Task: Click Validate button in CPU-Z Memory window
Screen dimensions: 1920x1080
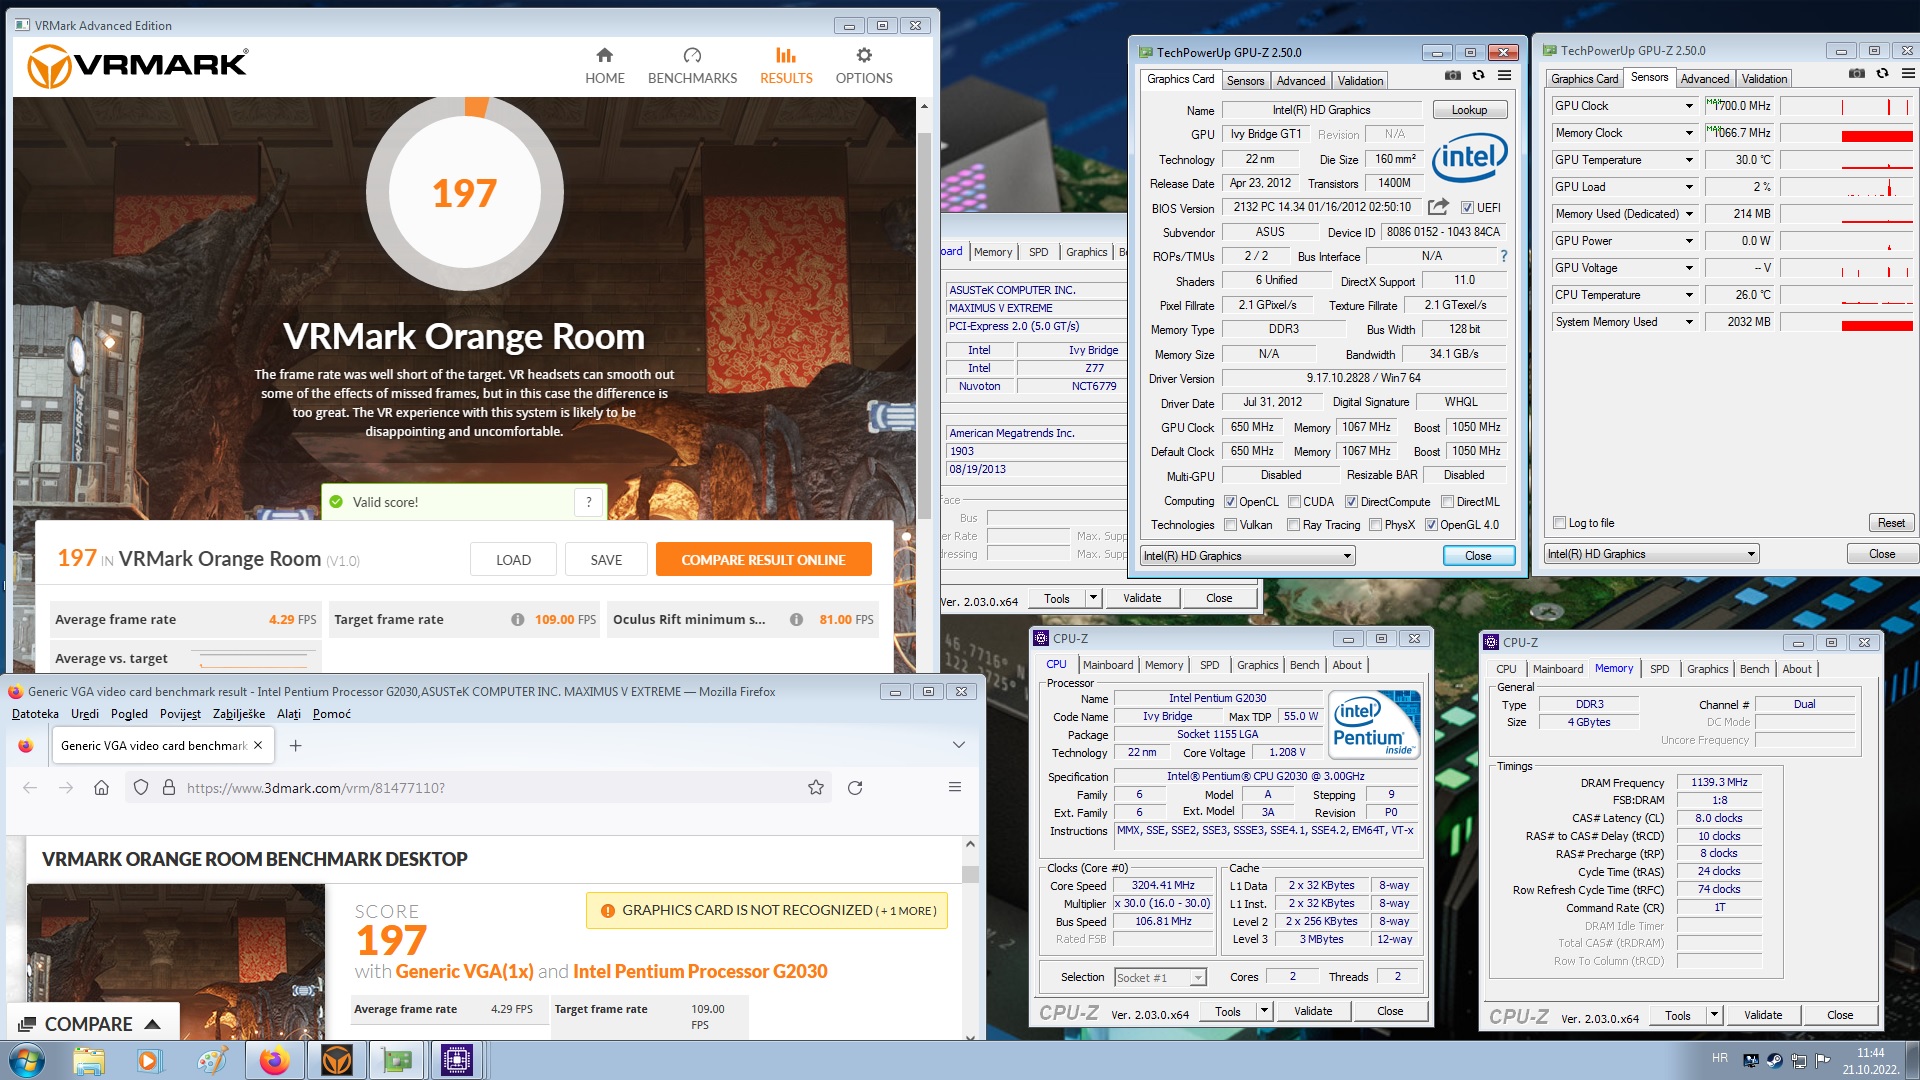Action: (x=1763, y=1015)
